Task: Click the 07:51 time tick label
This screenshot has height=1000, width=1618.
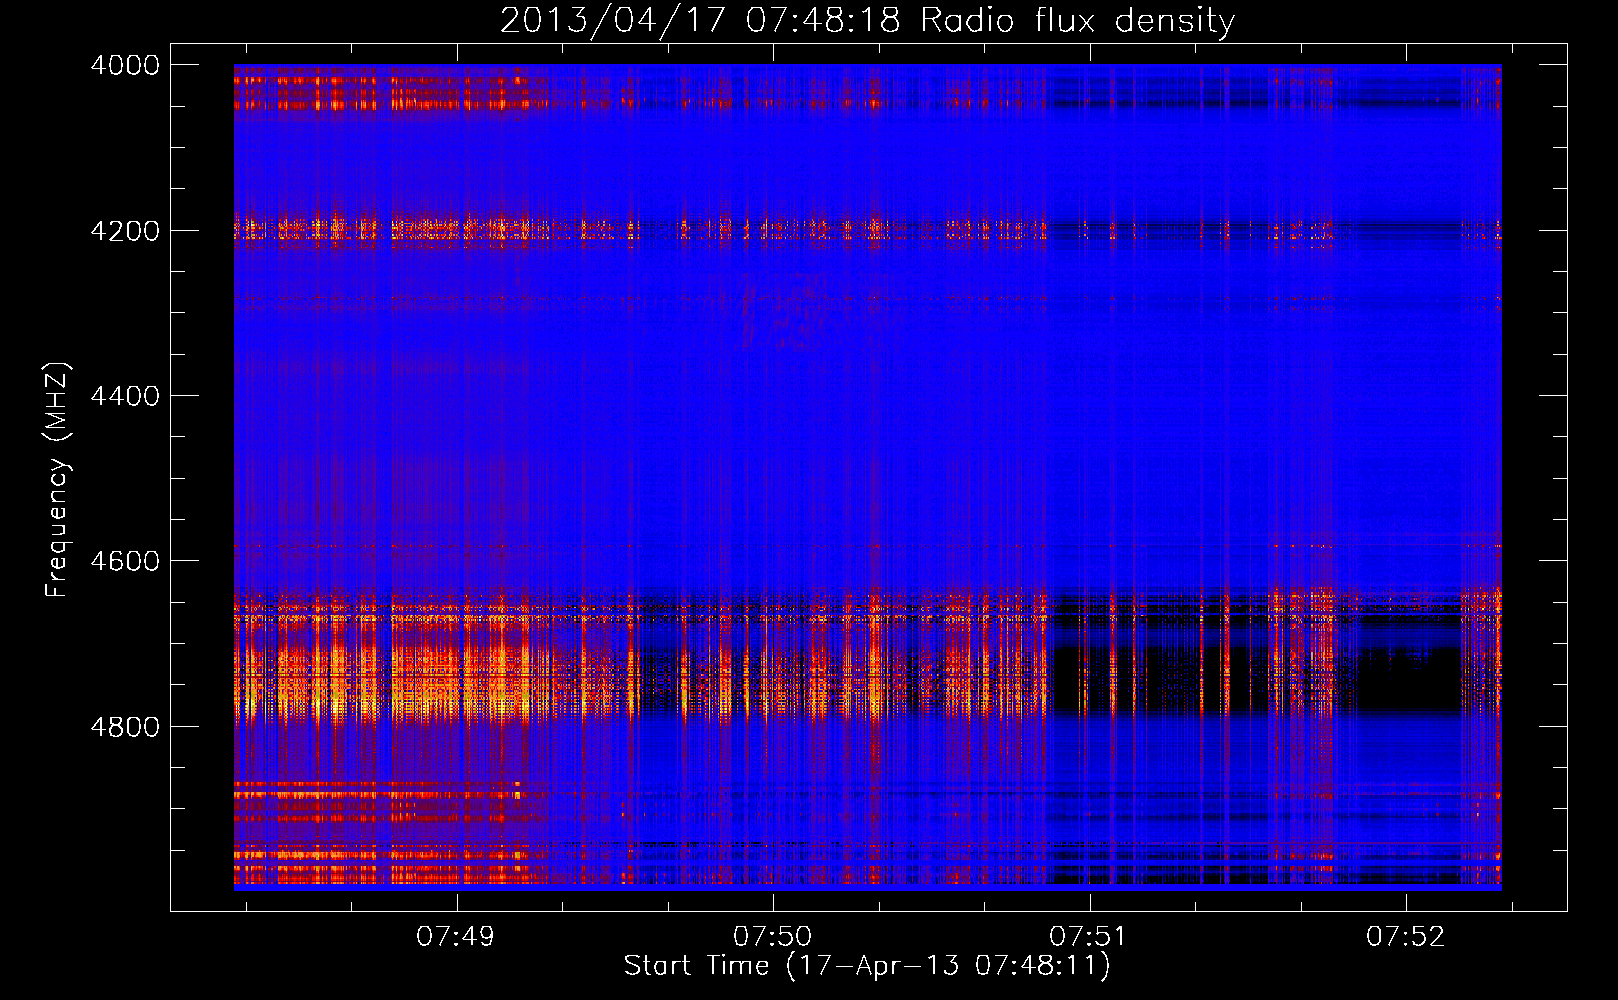Action: point(1088,937)
